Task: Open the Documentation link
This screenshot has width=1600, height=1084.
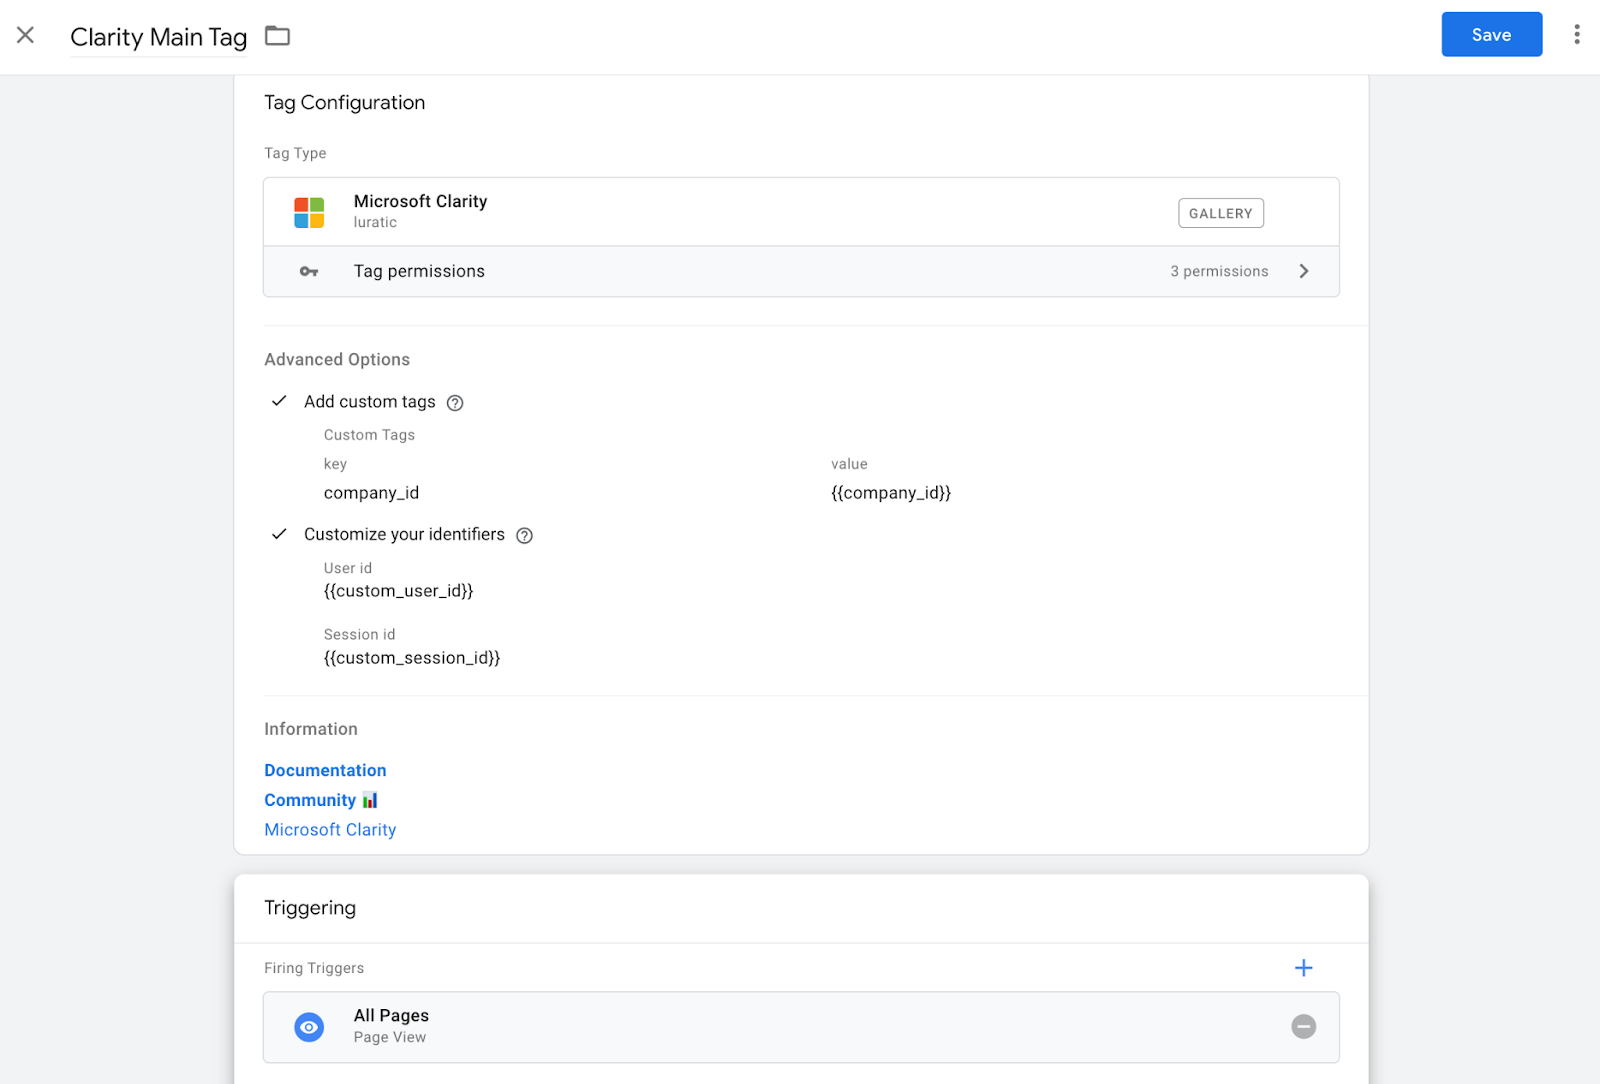Action: (x=325, y=770)
